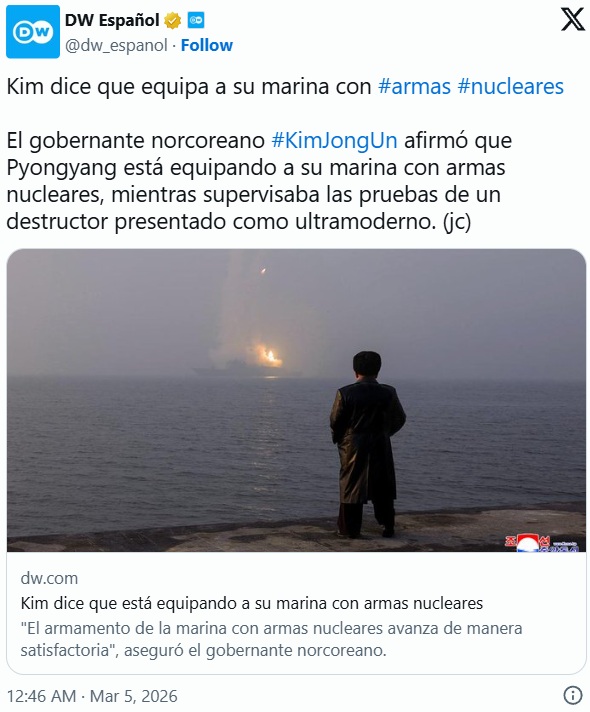Open the #armas hashtag

click(414, 86)
